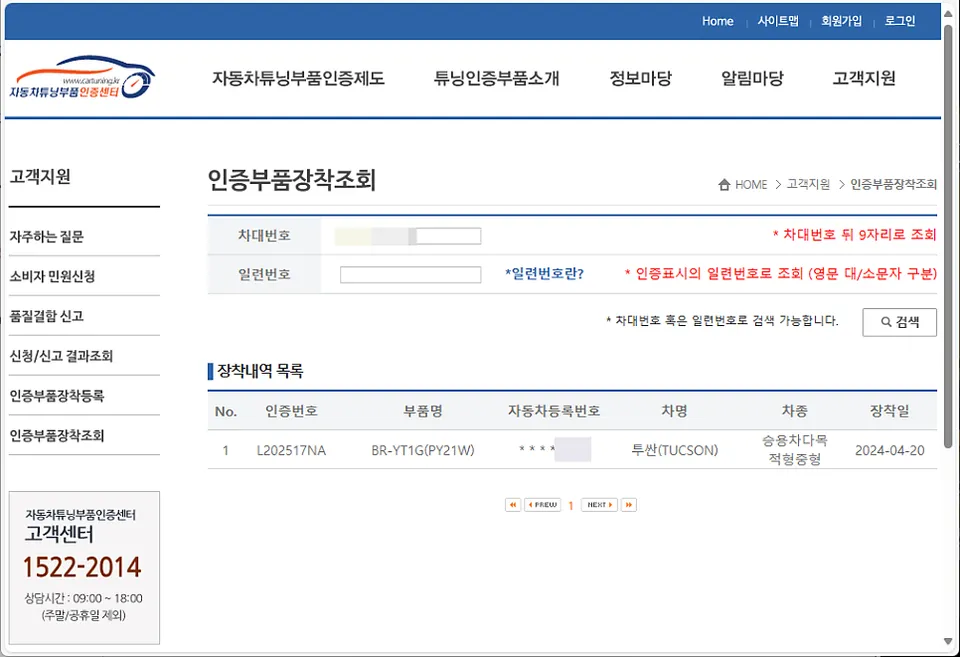960x657 pixels.
Task: Click the 투싼(TUCSON) car name cell
Action: (x=674, y=451)
